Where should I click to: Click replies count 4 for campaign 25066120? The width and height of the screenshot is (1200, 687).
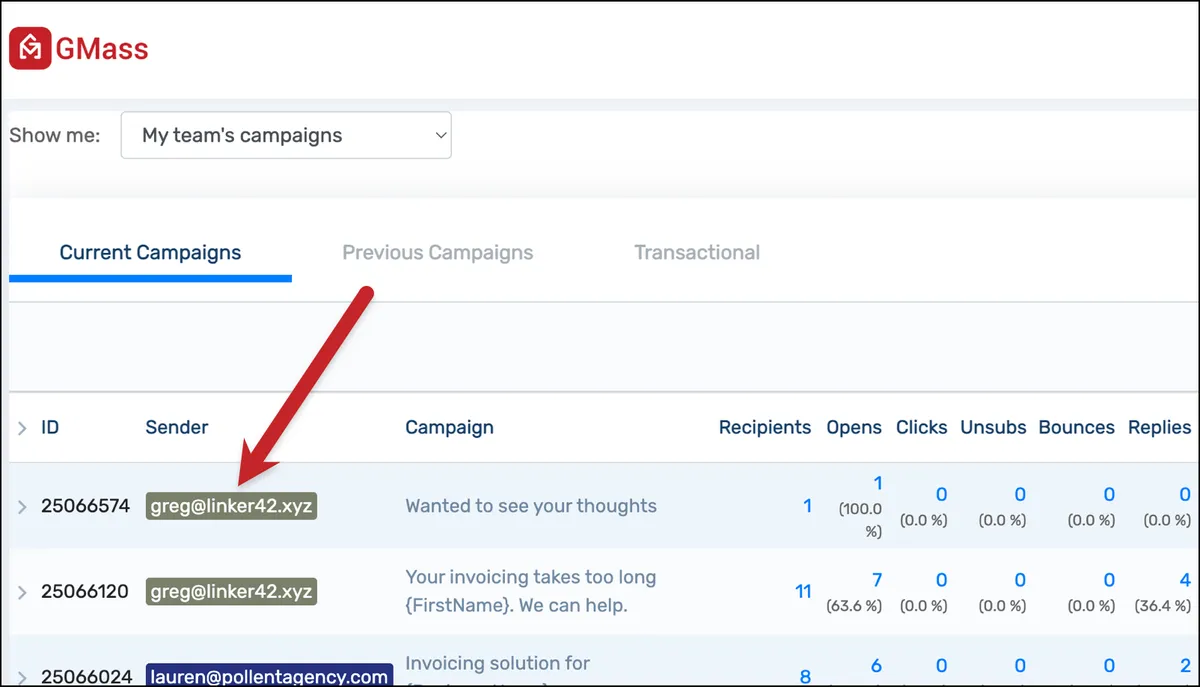(1185, 580)
